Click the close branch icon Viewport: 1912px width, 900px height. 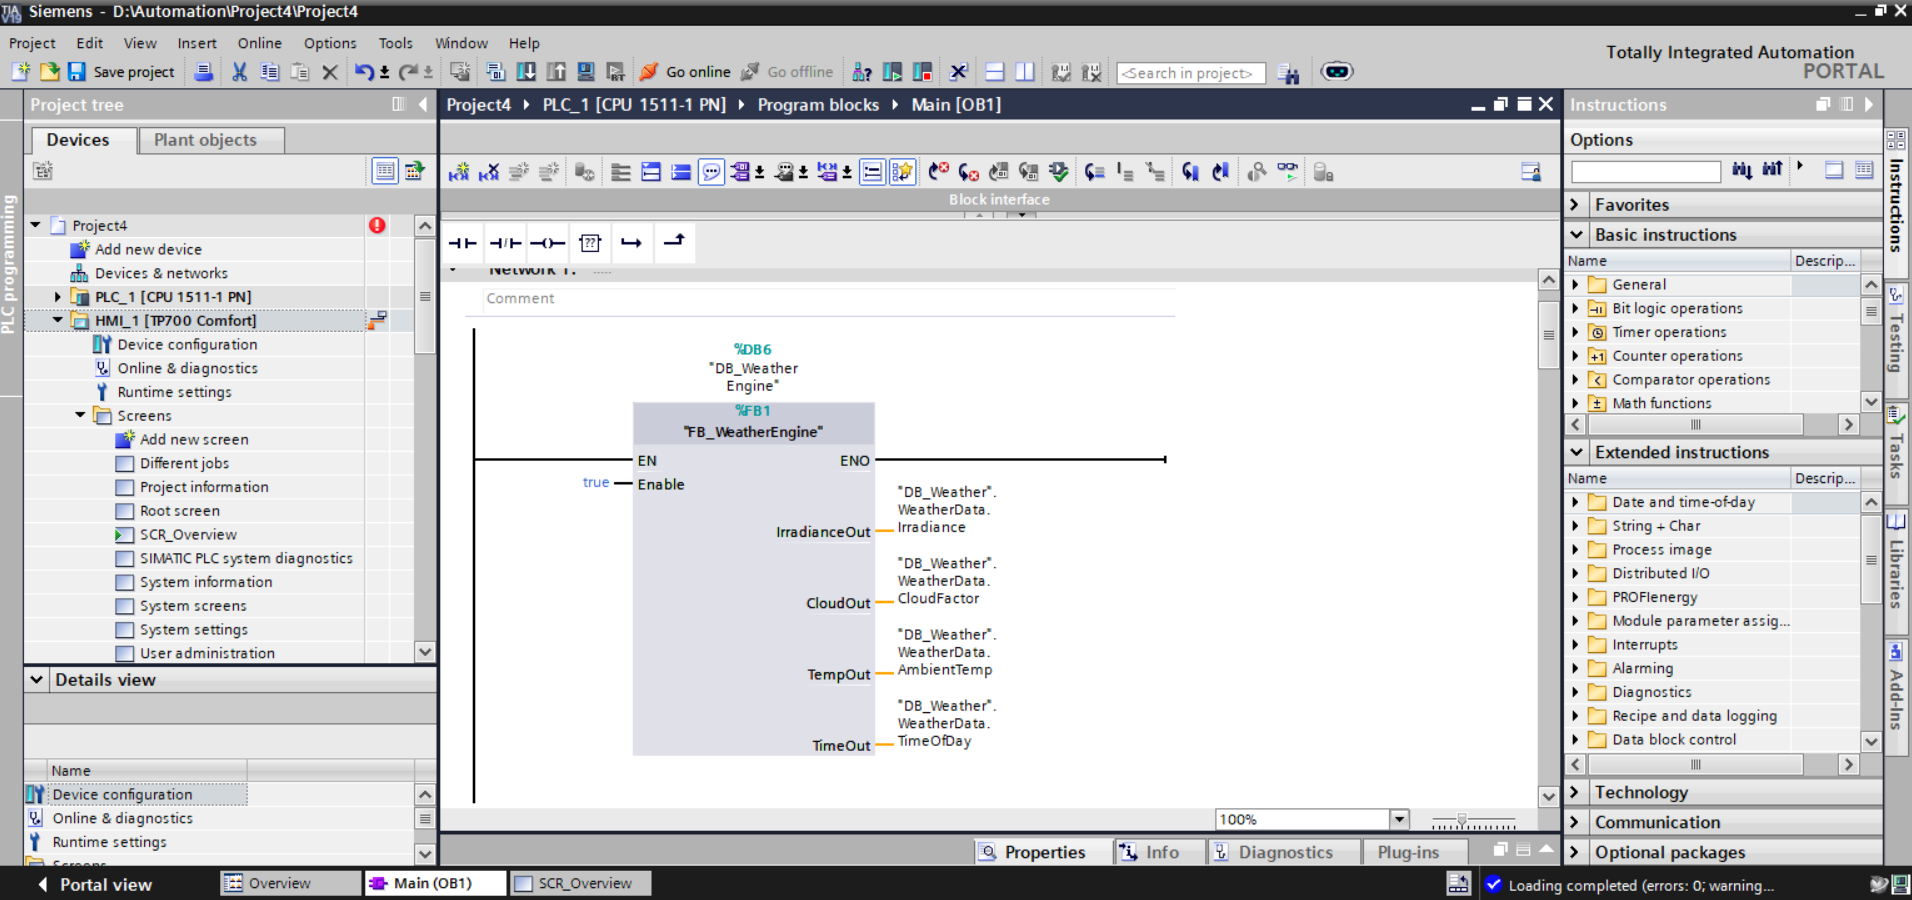point(675,242)
